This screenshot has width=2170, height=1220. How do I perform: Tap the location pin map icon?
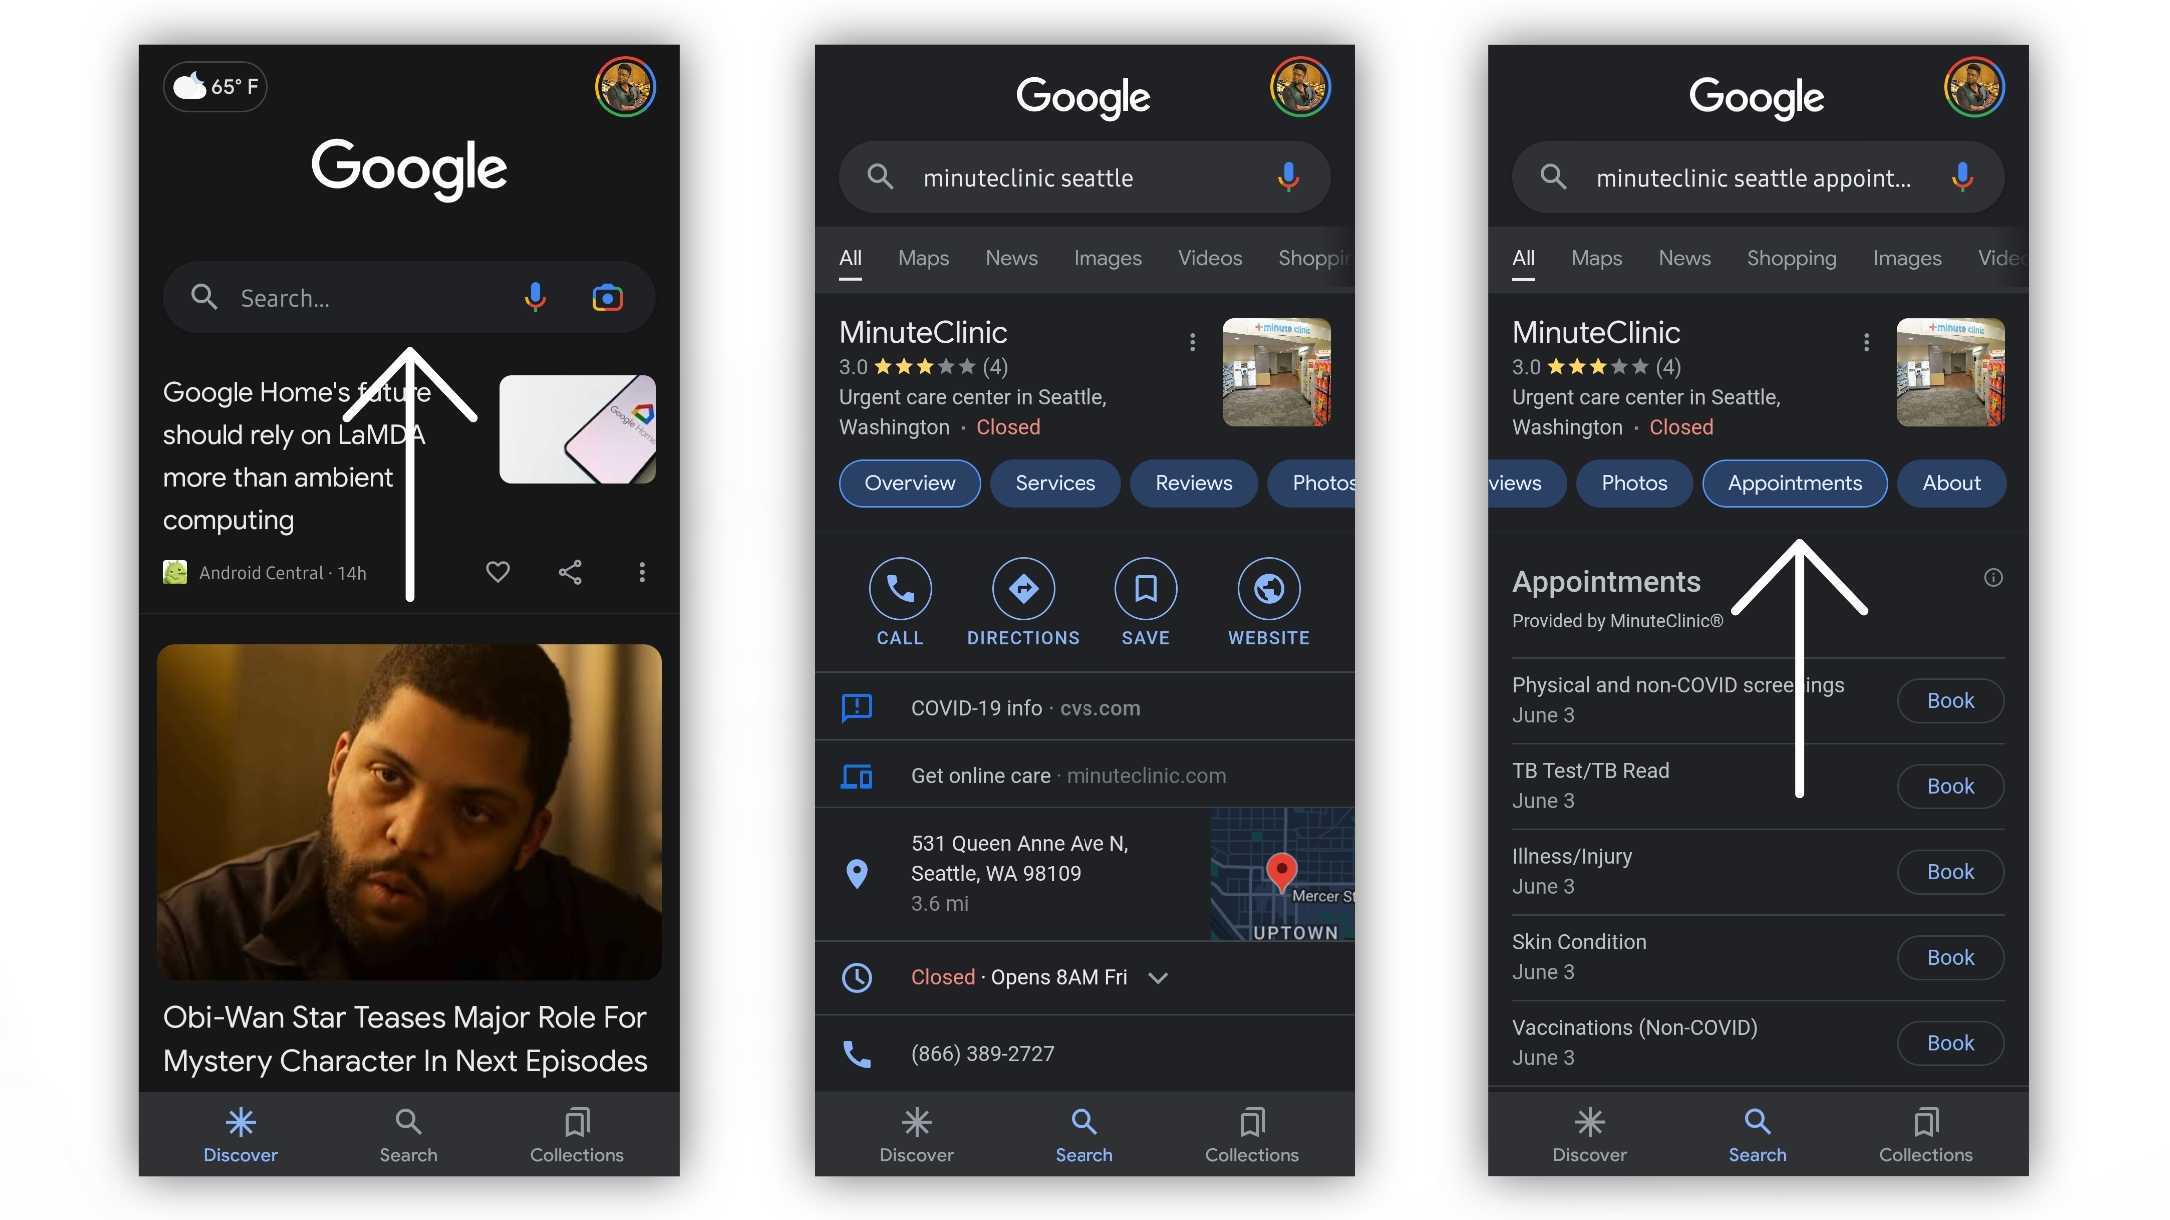855,871
